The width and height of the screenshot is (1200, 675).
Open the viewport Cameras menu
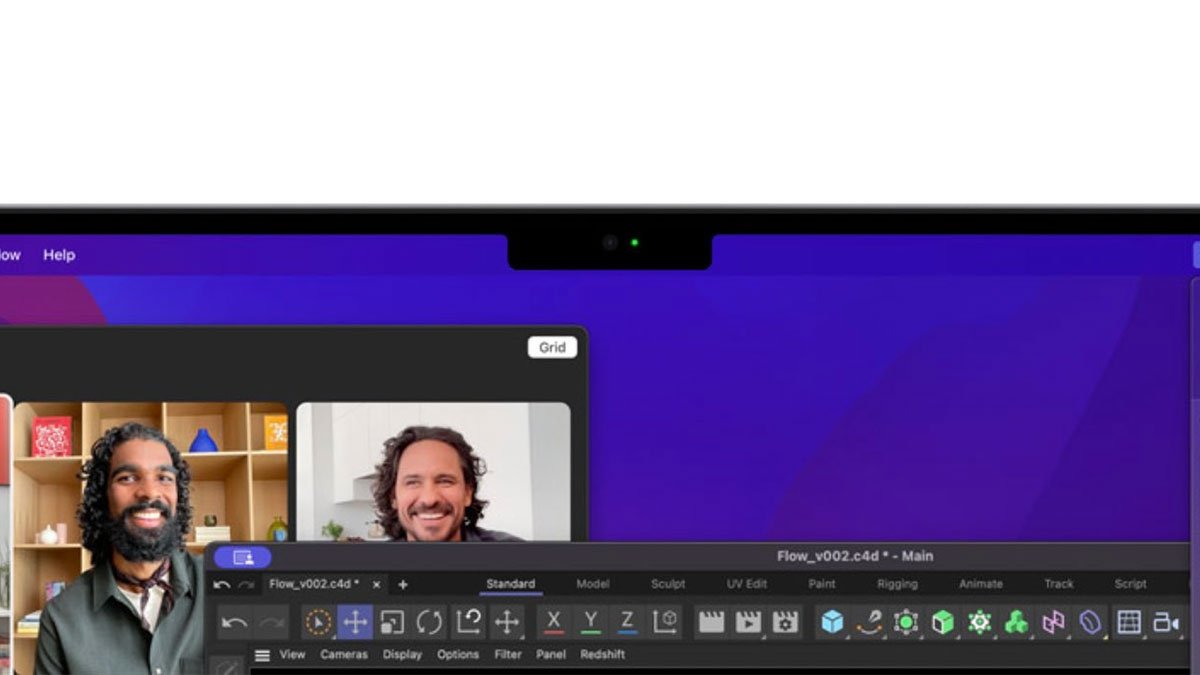coord(344,655)
